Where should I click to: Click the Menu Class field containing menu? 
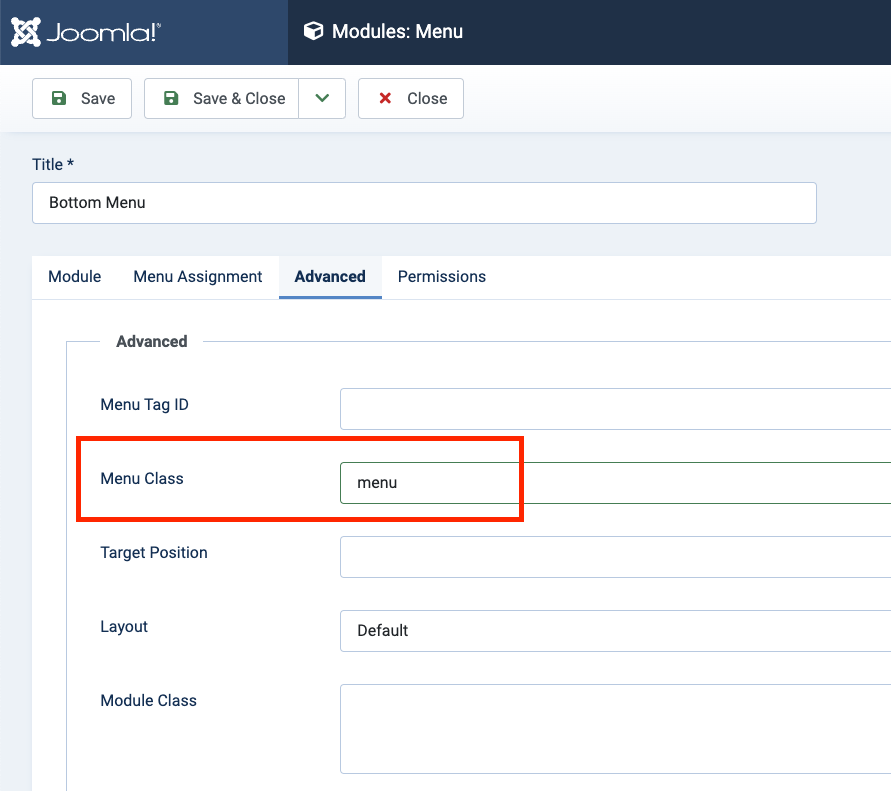click(x=614, y=483)
